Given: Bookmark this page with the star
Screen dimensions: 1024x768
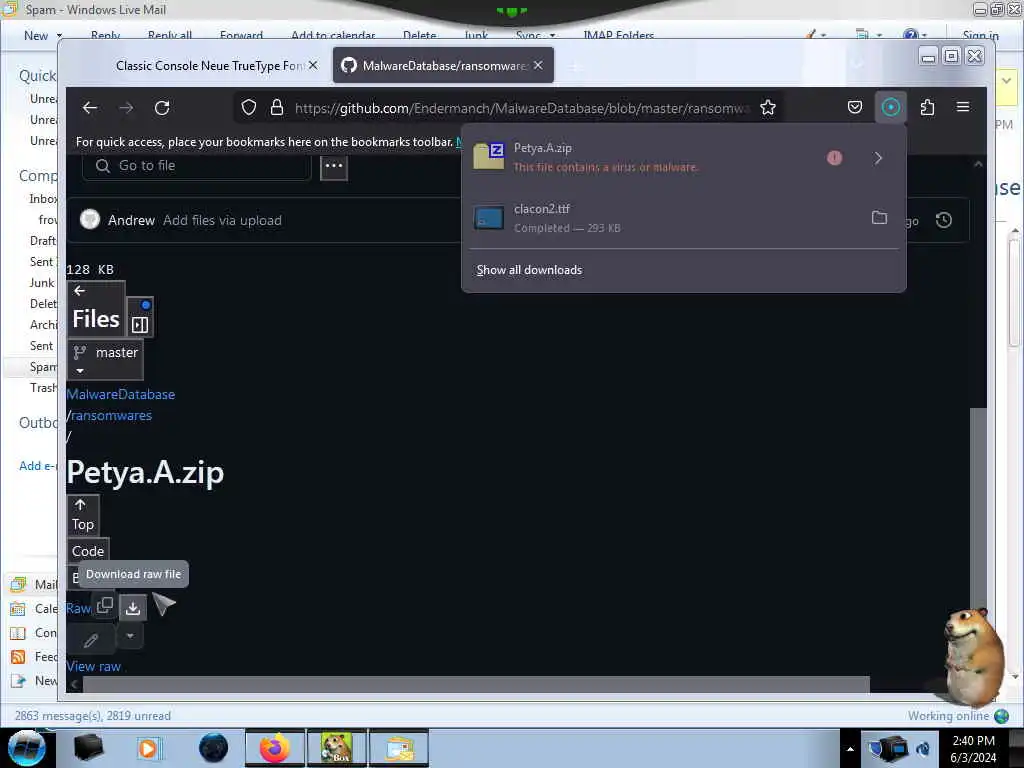Looking at the screenshot, I should click(768, 108).
